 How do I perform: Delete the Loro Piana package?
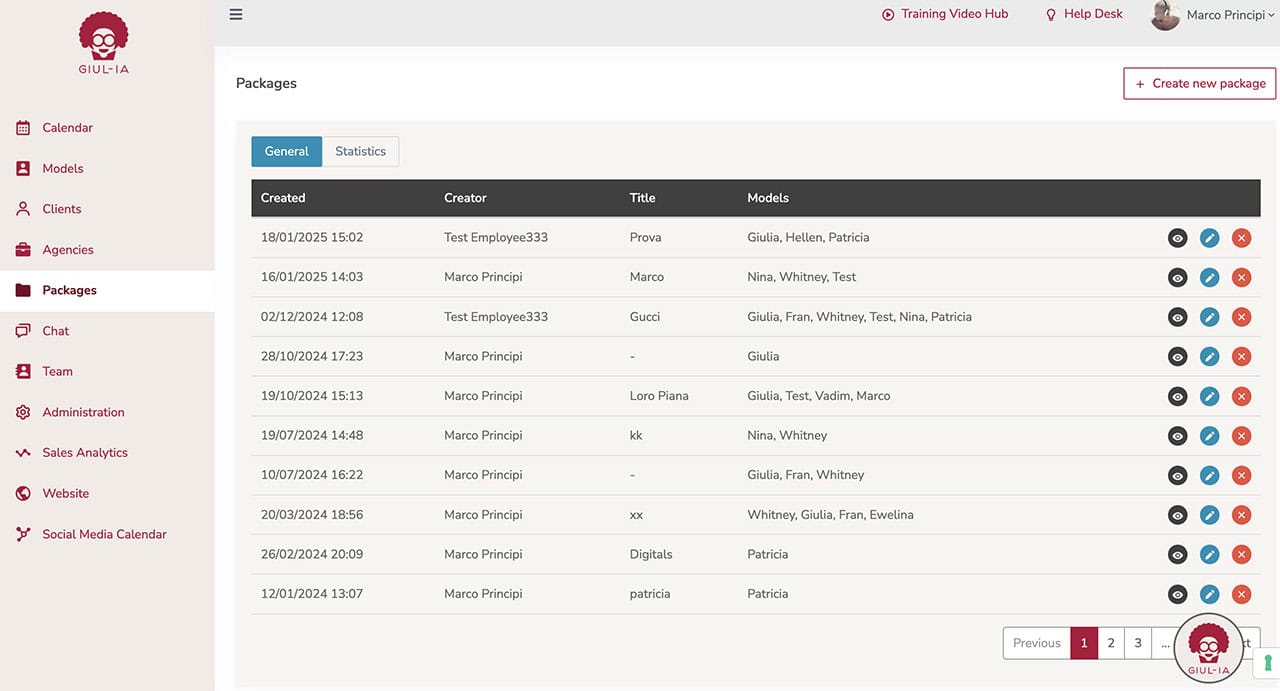coord(1242,396)
